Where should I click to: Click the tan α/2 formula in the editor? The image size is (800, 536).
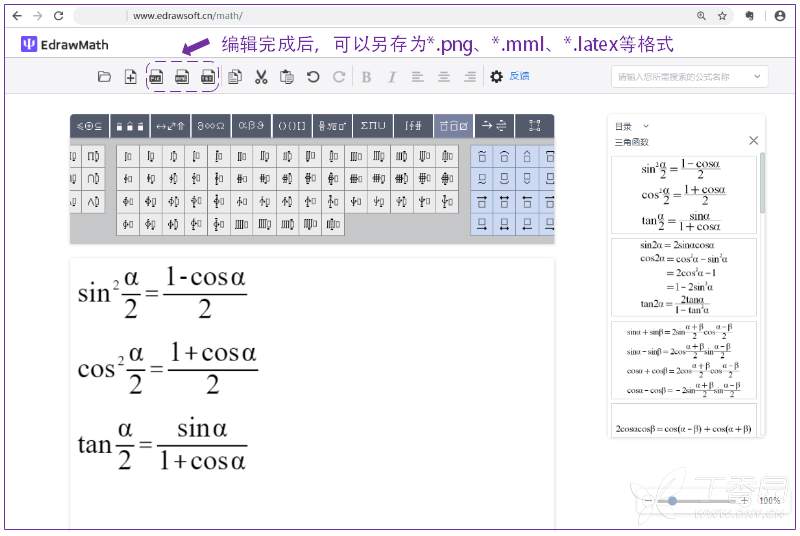click(x=162, y=445)
